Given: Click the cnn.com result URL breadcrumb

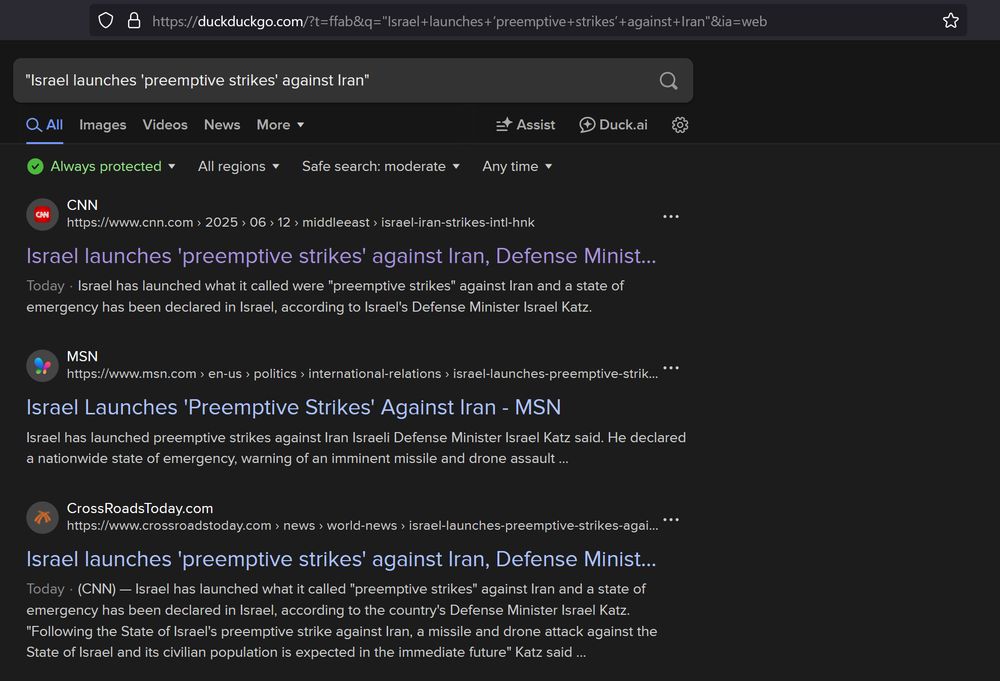Looking at the screenshot, I should [x=300, y=223].
